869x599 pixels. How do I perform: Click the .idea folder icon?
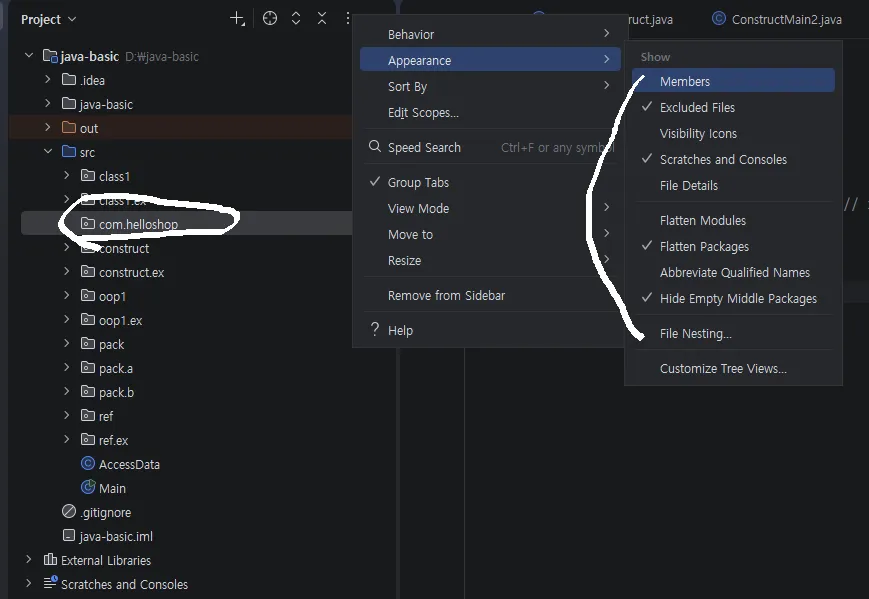pos(69,79)
